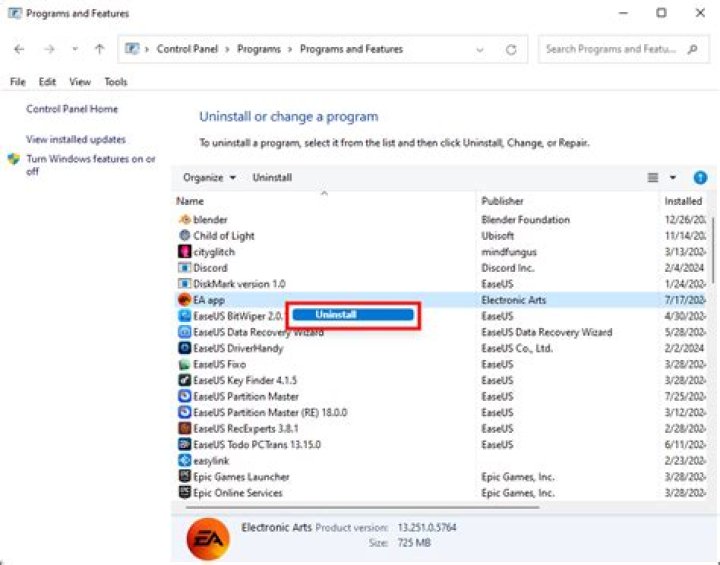Click the EaseUS Key Finder icon
Viewport: 720px width, 565px height.
184,380
